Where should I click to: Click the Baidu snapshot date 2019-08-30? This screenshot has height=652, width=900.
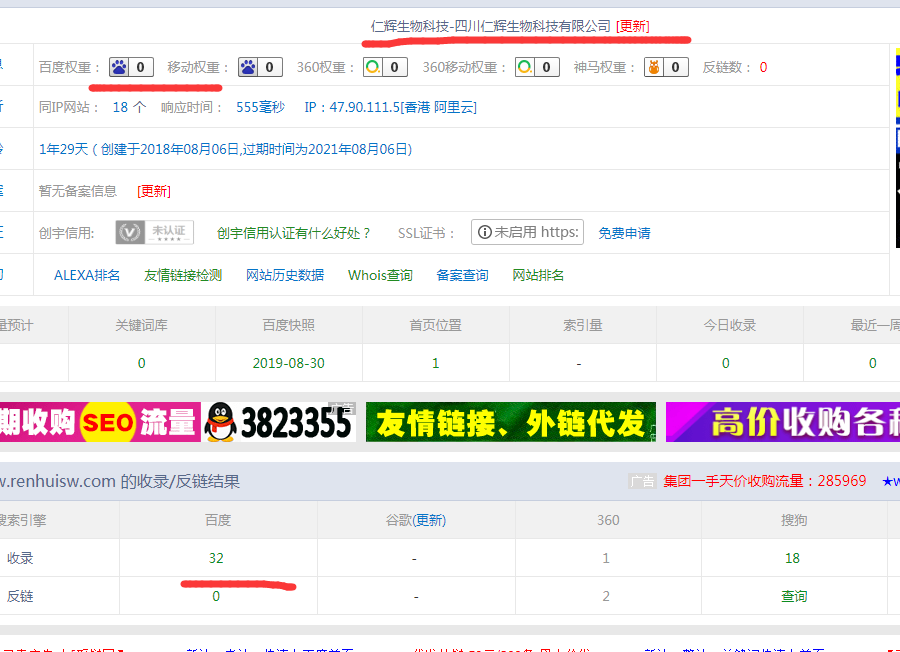click(x=289, y=363)
